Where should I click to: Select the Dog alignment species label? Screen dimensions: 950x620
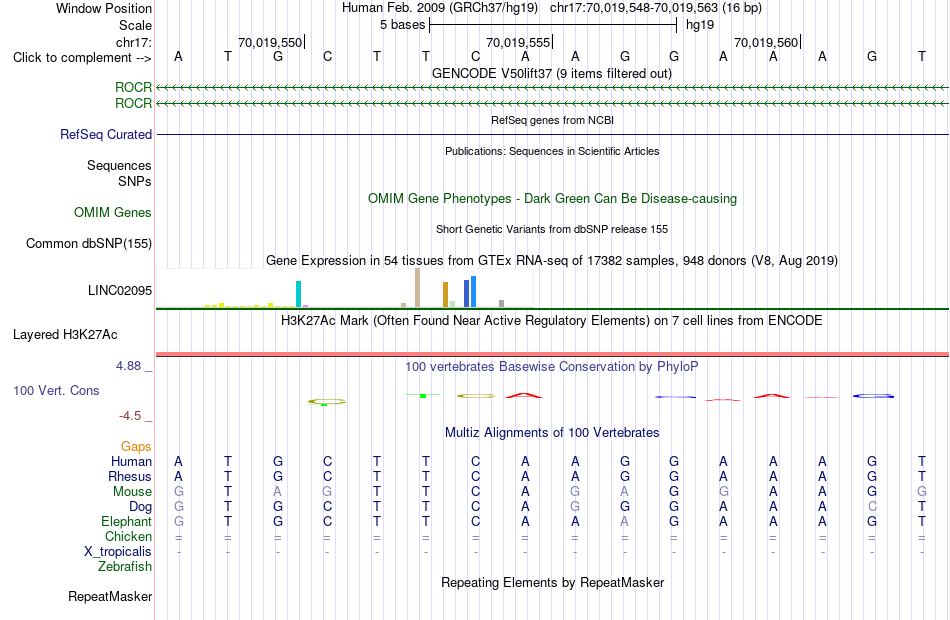coord(140,507)
